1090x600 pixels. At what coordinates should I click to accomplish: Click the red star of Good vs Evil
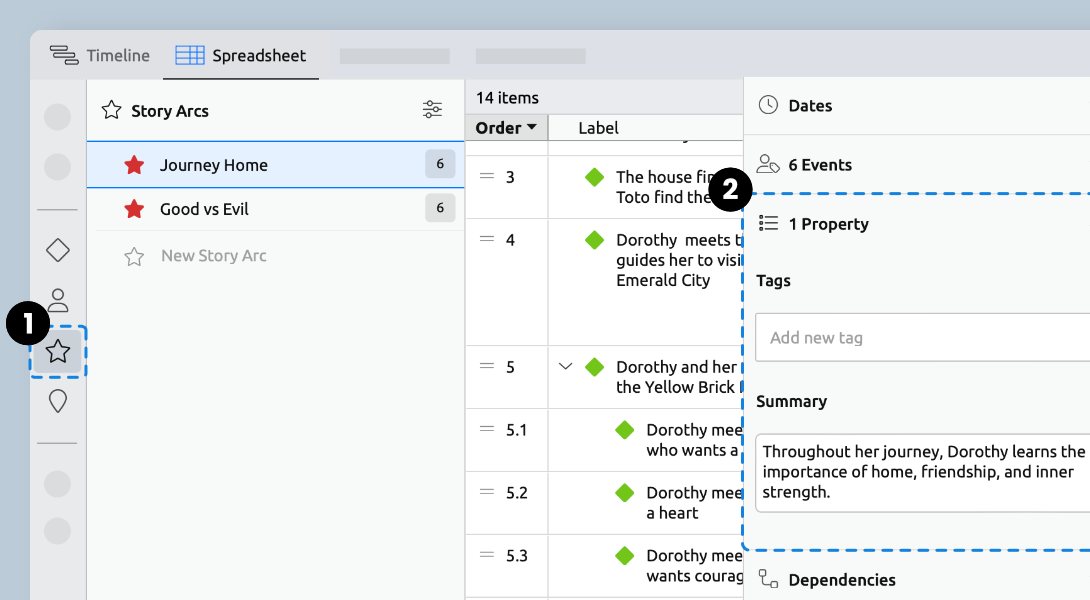[x=134, y=209]
